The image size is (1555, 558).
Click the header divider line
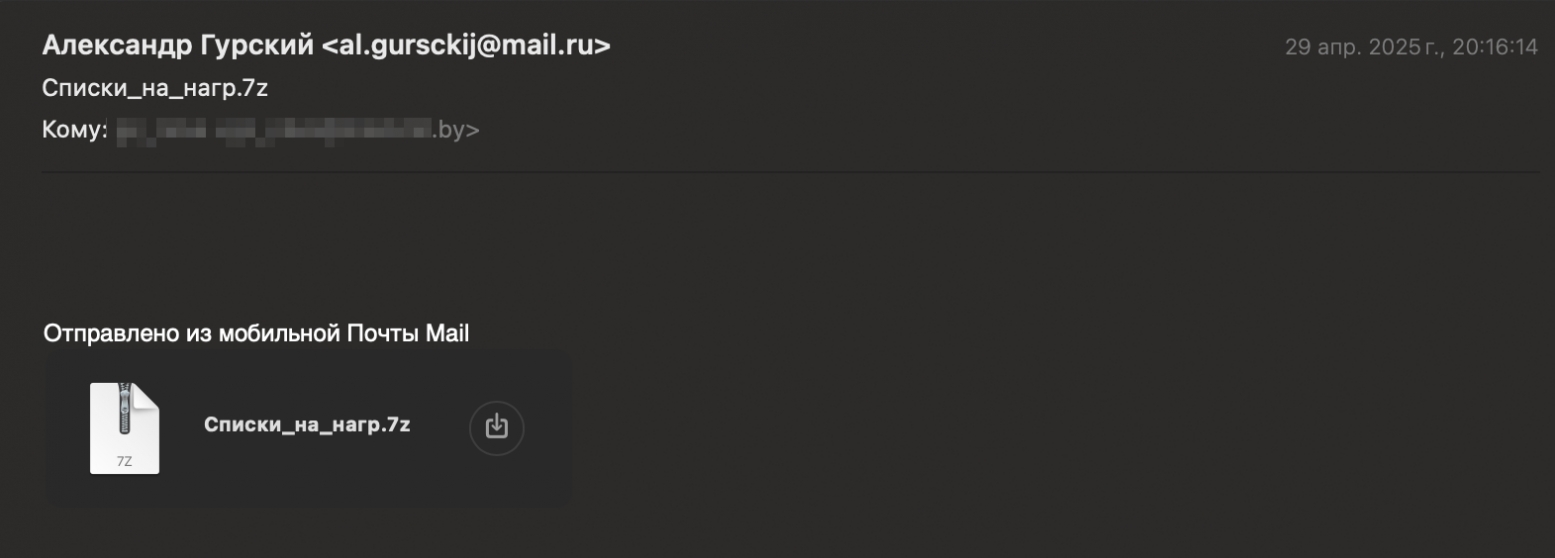790,172
